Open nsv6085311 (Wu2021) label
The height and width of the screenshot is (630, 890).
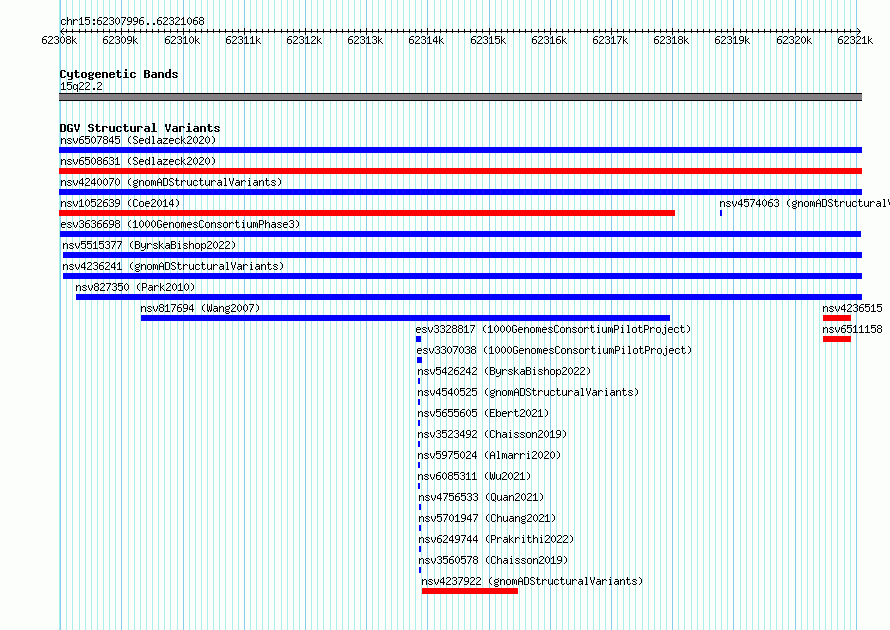(x=474, y=476)
